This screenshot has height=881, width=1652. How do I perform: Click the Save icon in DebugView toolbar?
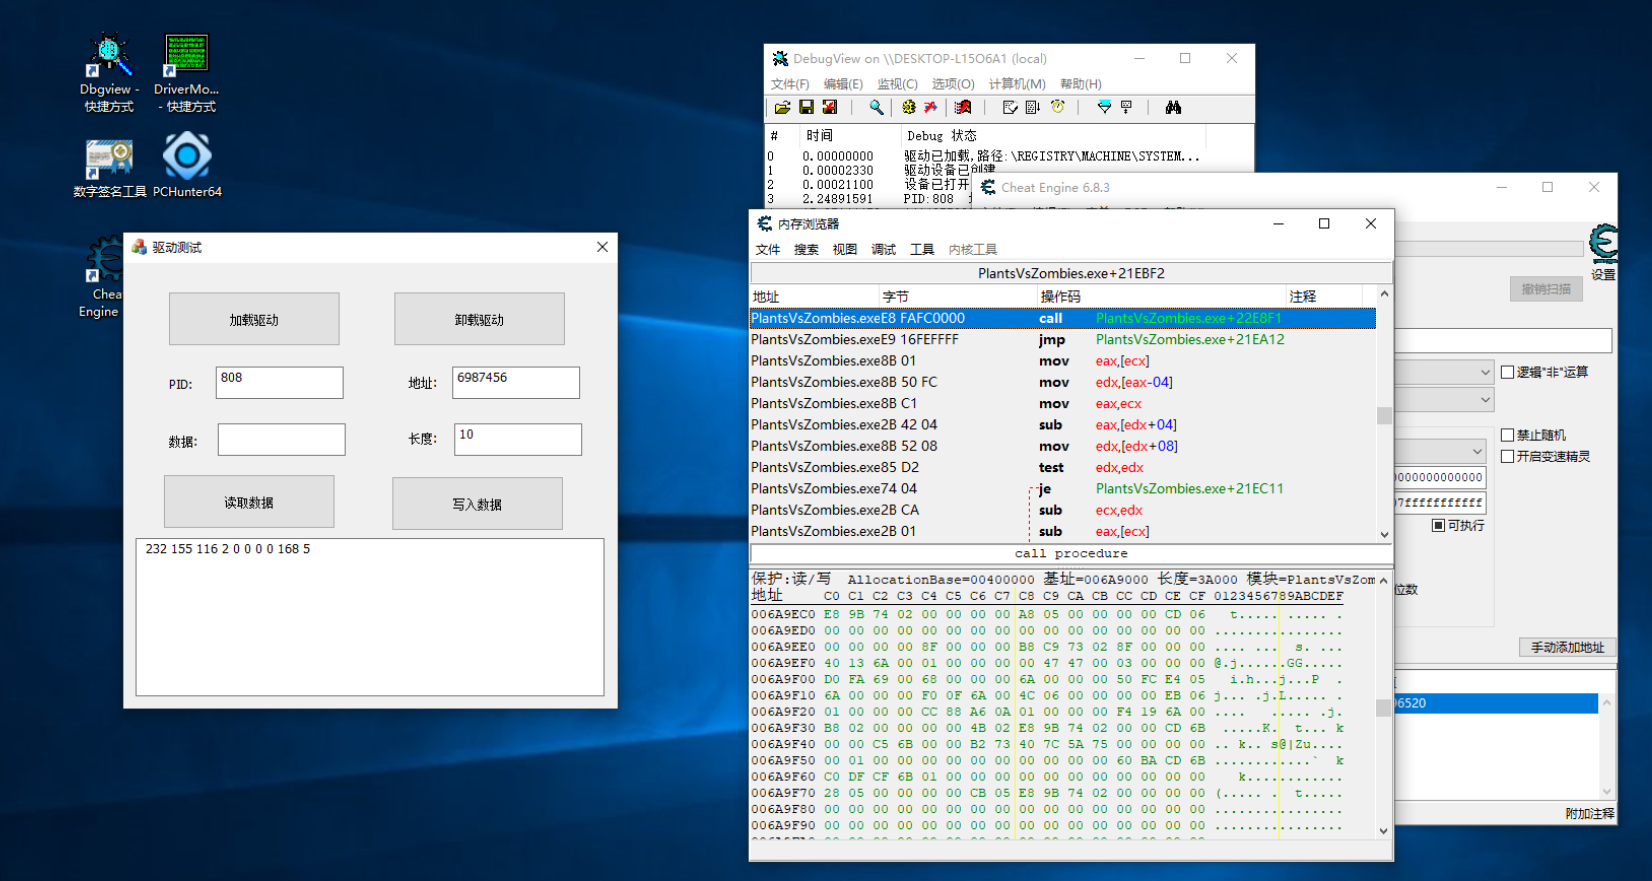(x=806, y=107)
